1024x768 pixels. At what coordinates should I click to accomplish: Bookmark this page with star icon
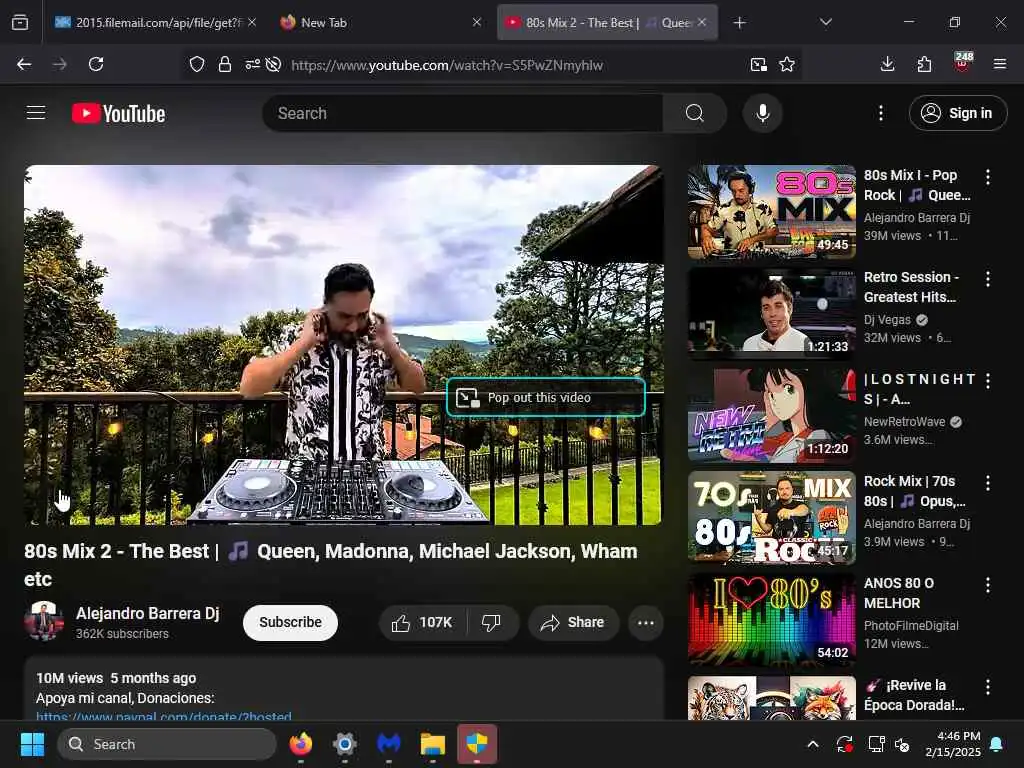[787, 64]
